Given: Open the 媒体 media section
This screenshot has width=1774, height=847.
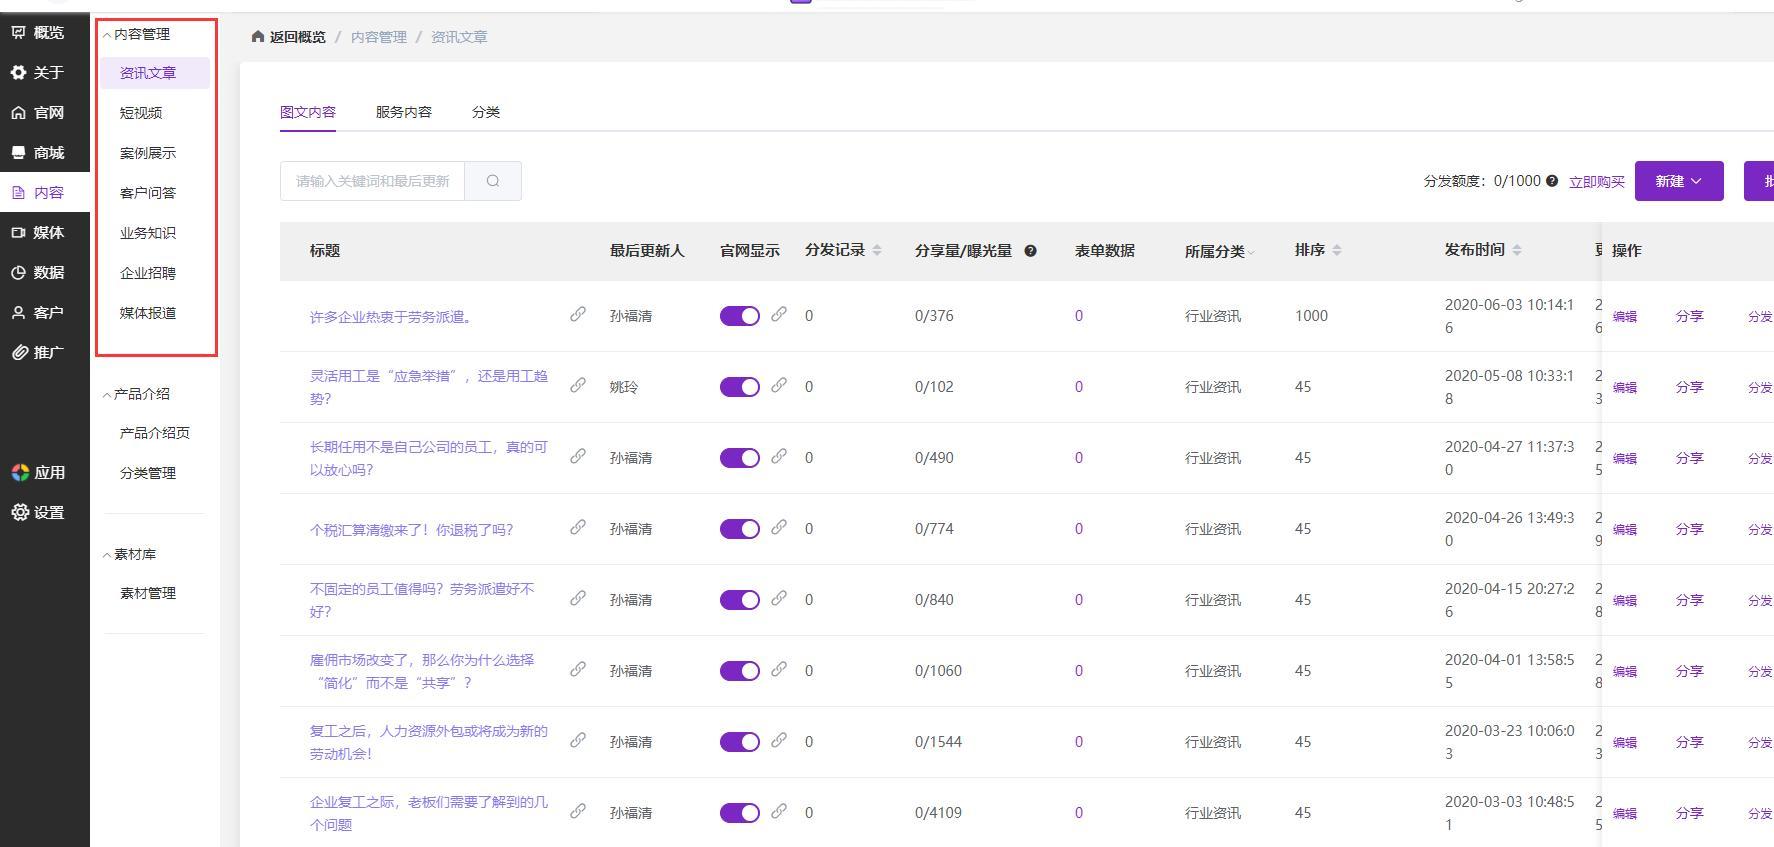Looking at the screenshot, I should pos(38,233).
